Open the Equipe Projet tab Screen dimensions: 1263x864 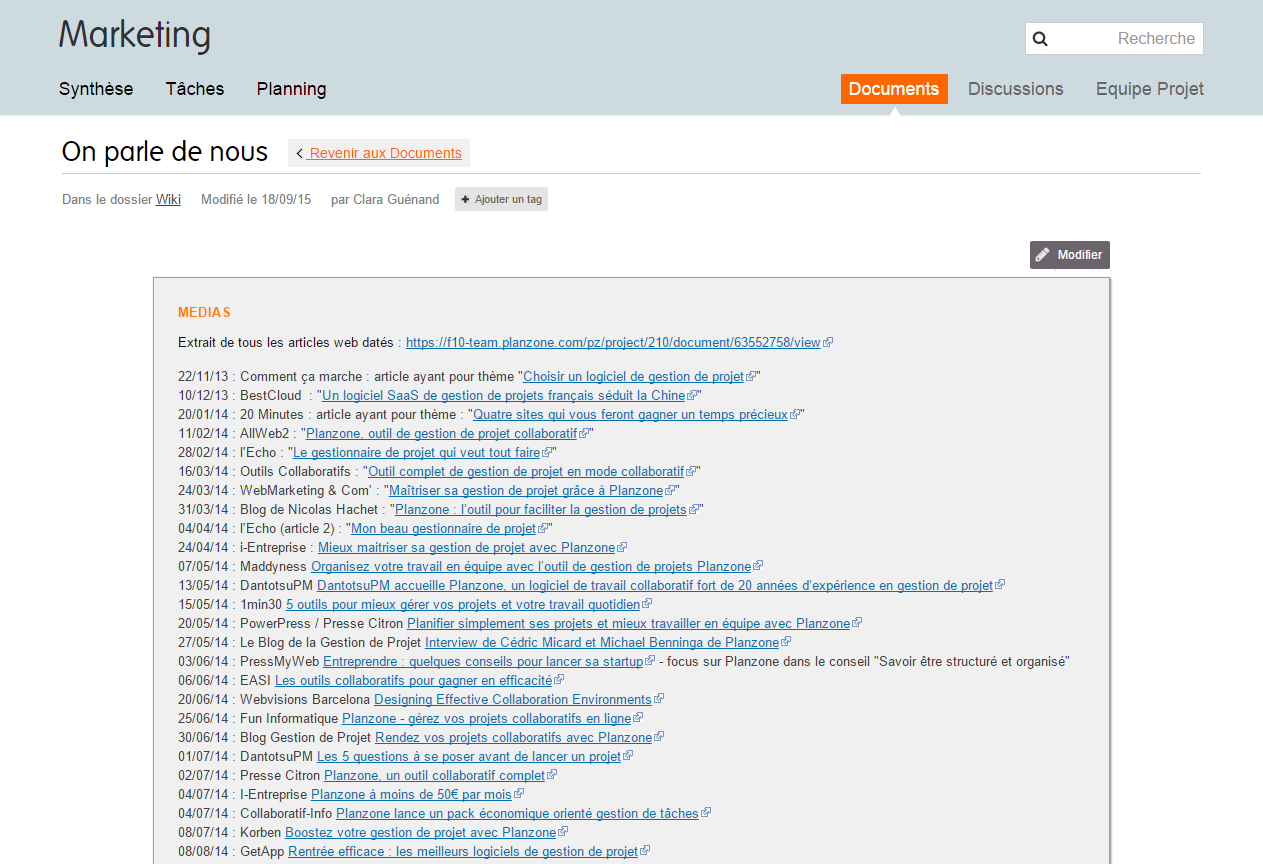[1150, 89]
